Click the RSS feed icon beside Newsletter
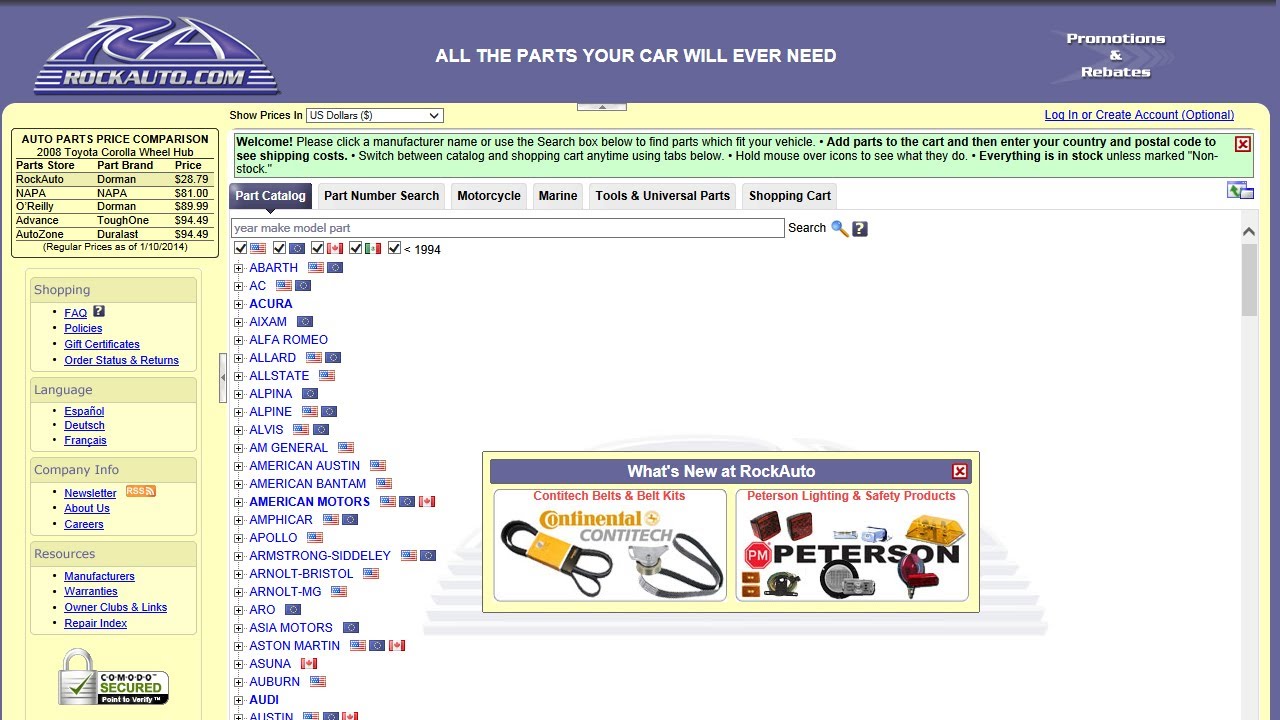 (x=140, y=491)
